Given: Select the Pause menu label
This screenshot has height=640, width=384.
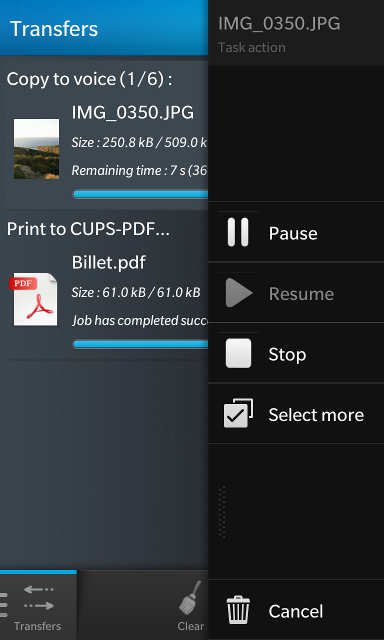Looking at the screenshot, I should pyautogui.click(x=293, y=233).
